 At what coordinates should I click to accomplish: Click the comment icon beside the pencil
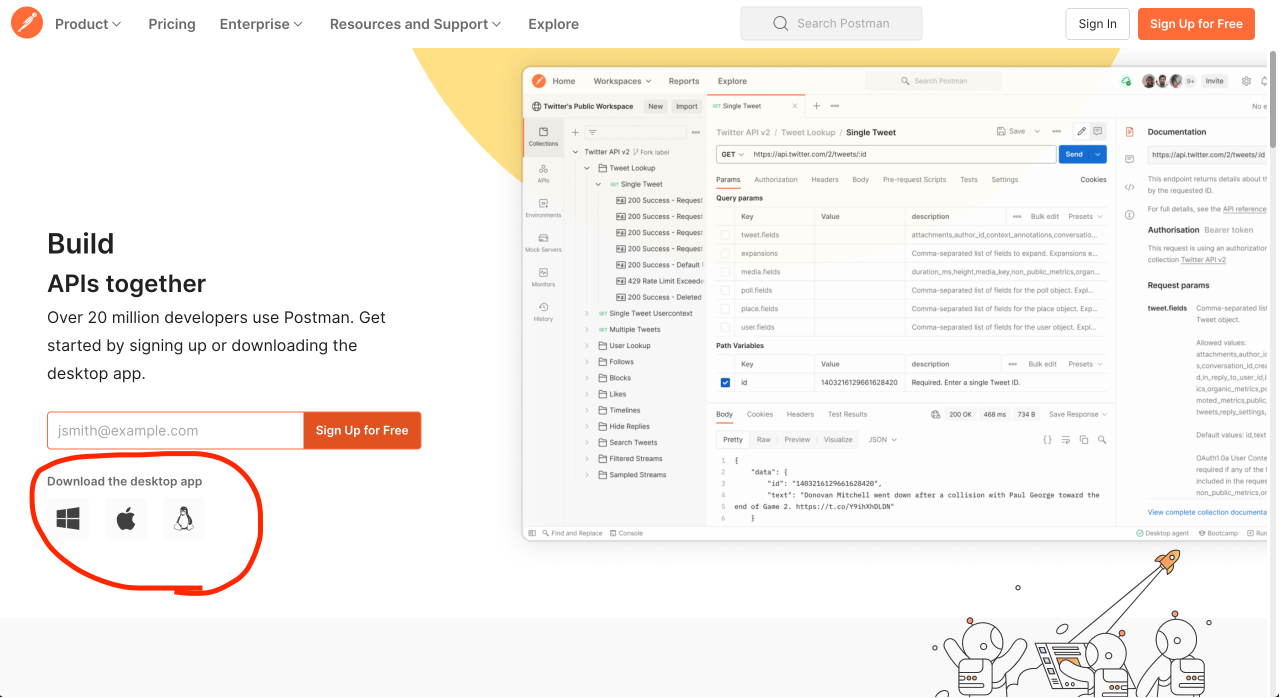click(x=1097, y=131)
